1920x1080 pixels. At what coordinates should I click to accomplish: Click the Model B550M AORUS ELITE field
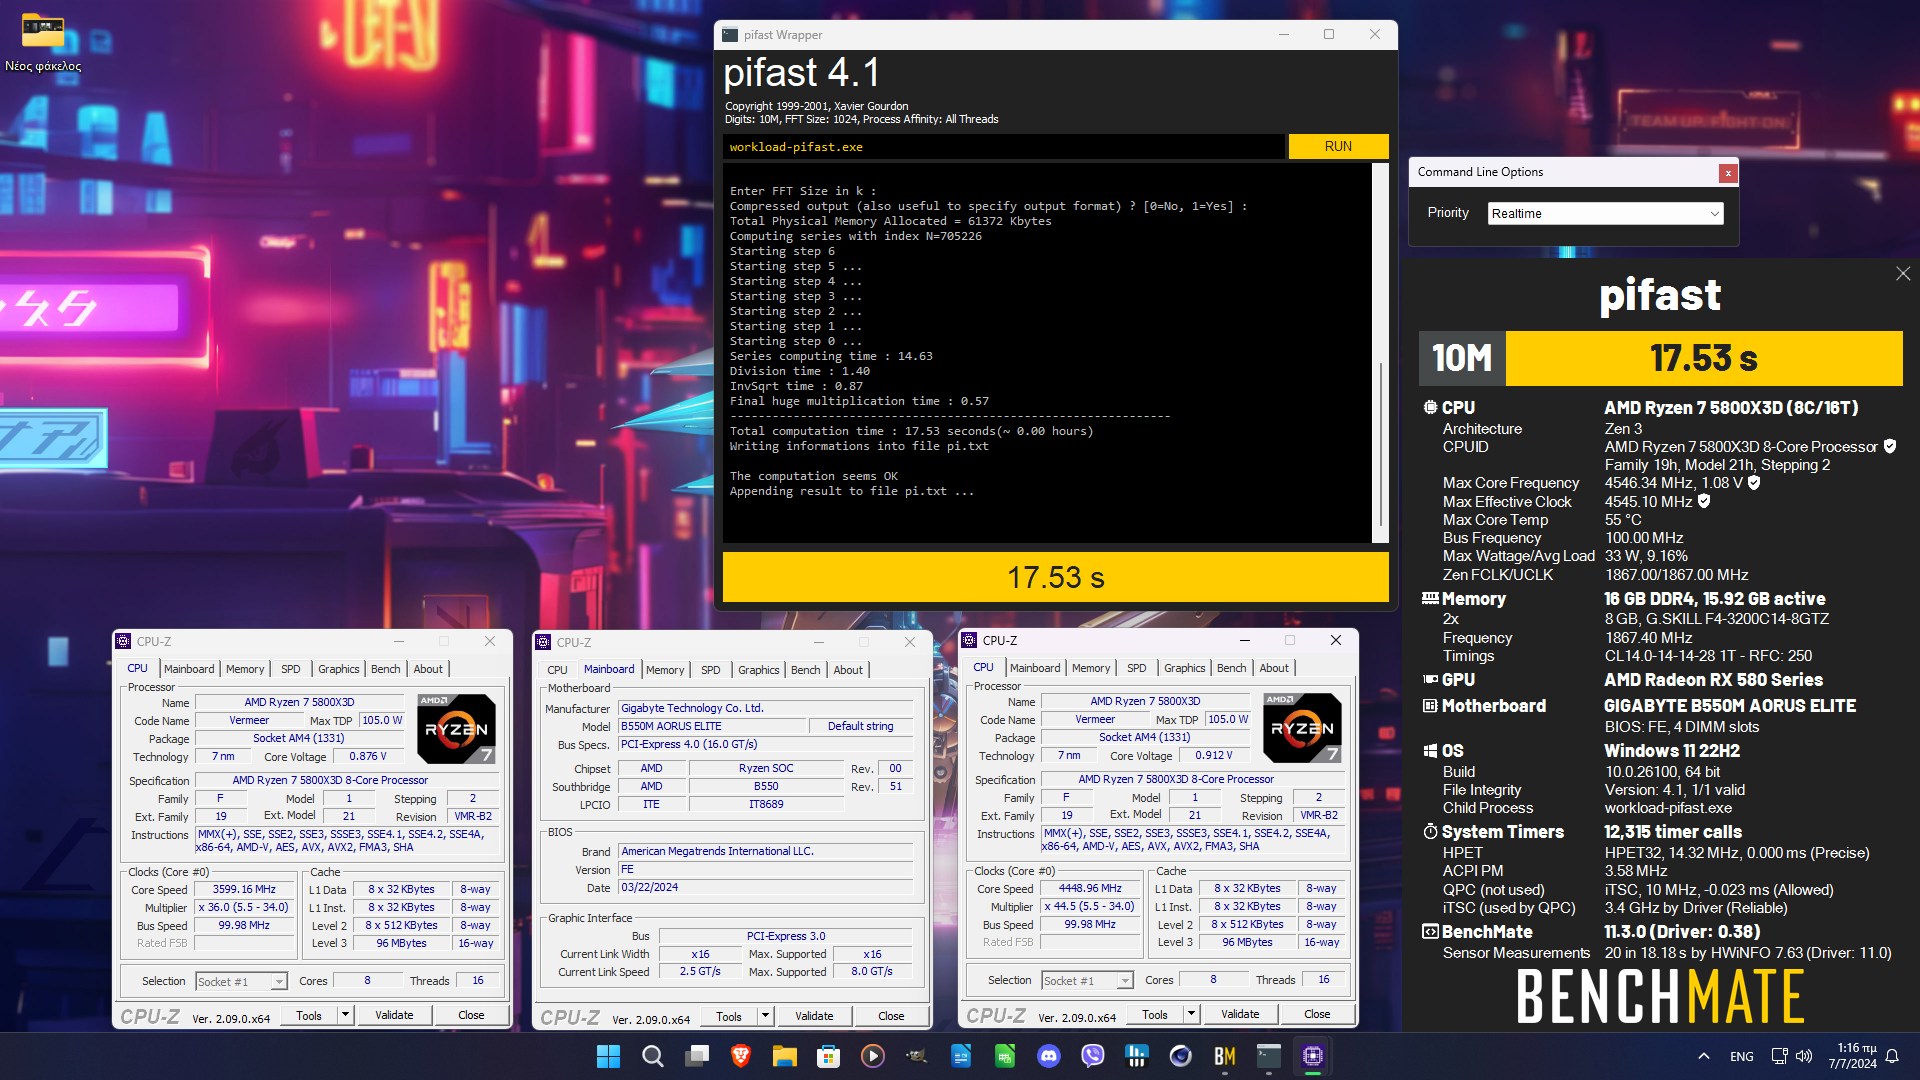711,726
